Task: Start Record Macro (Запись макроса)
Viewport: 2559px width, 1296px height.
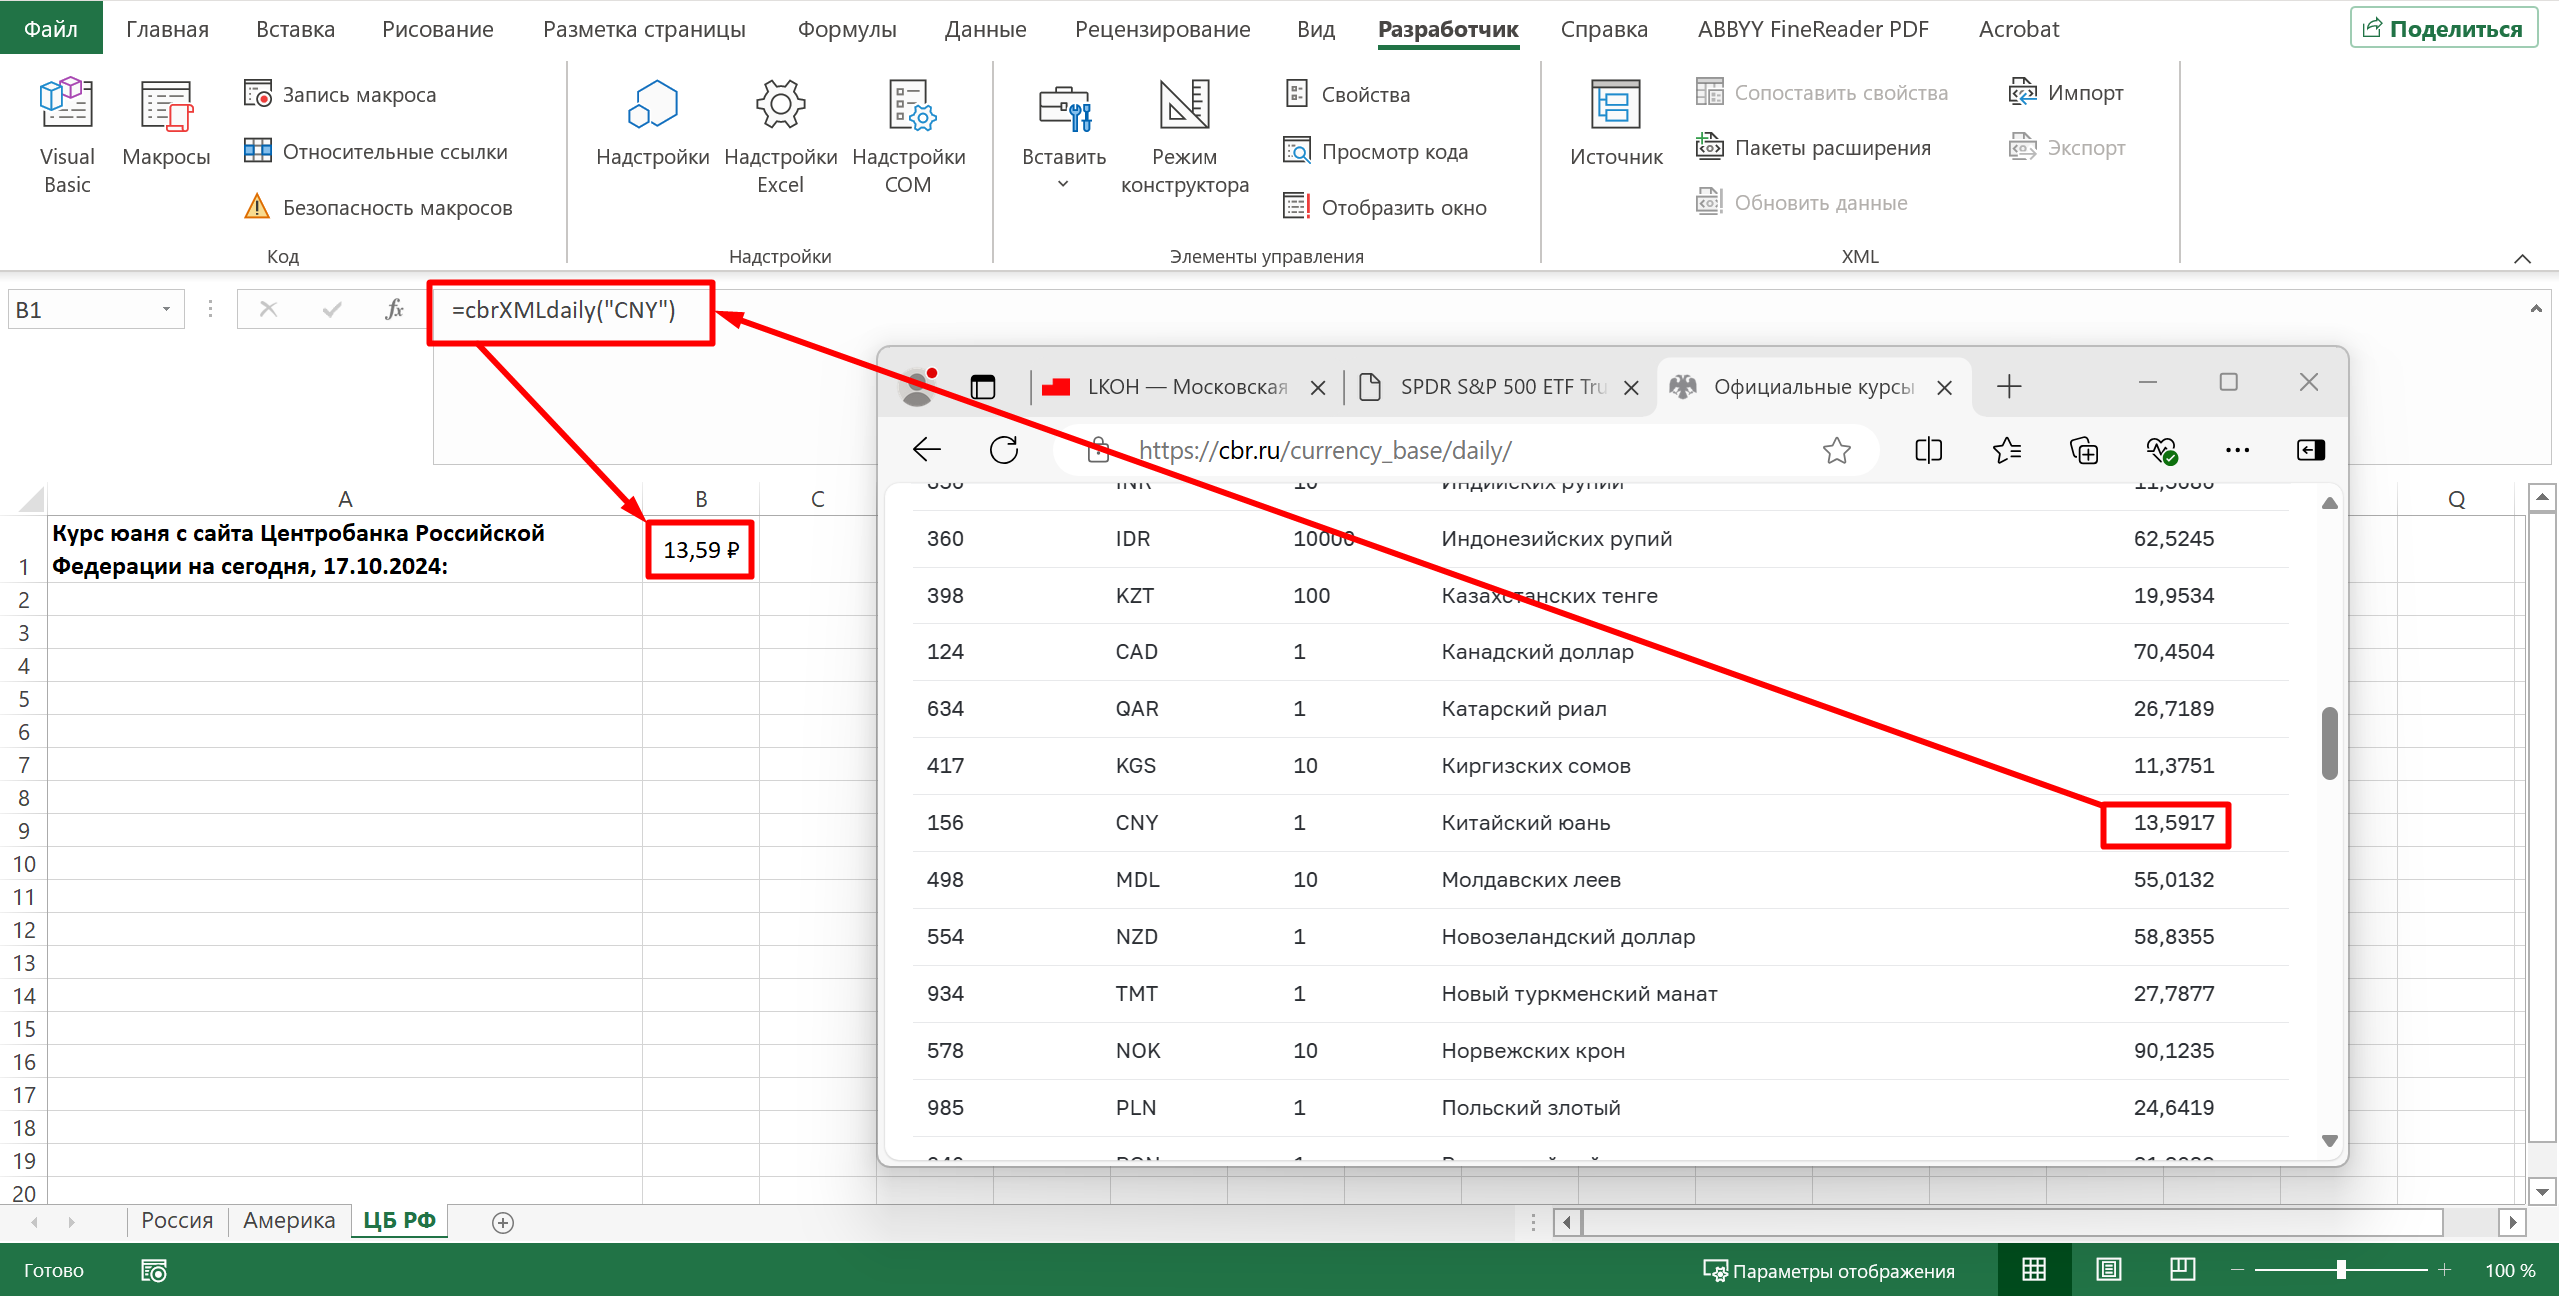Action: click(x=340, y=95)
